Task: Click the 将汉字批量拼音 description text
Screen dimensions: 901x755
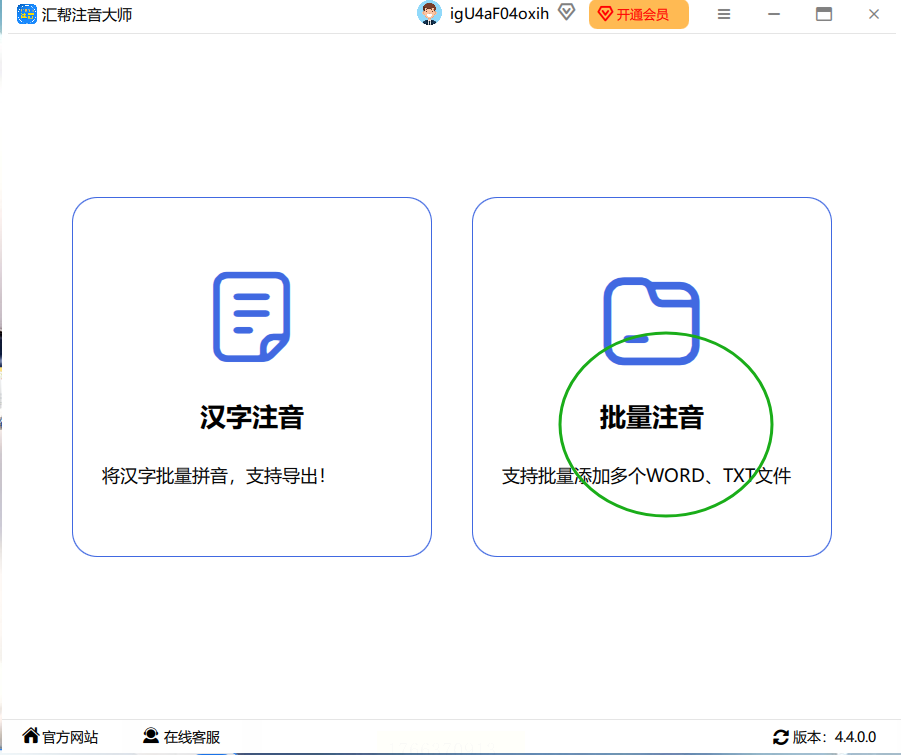Action: pyautogui.click(x=214, y=476)
